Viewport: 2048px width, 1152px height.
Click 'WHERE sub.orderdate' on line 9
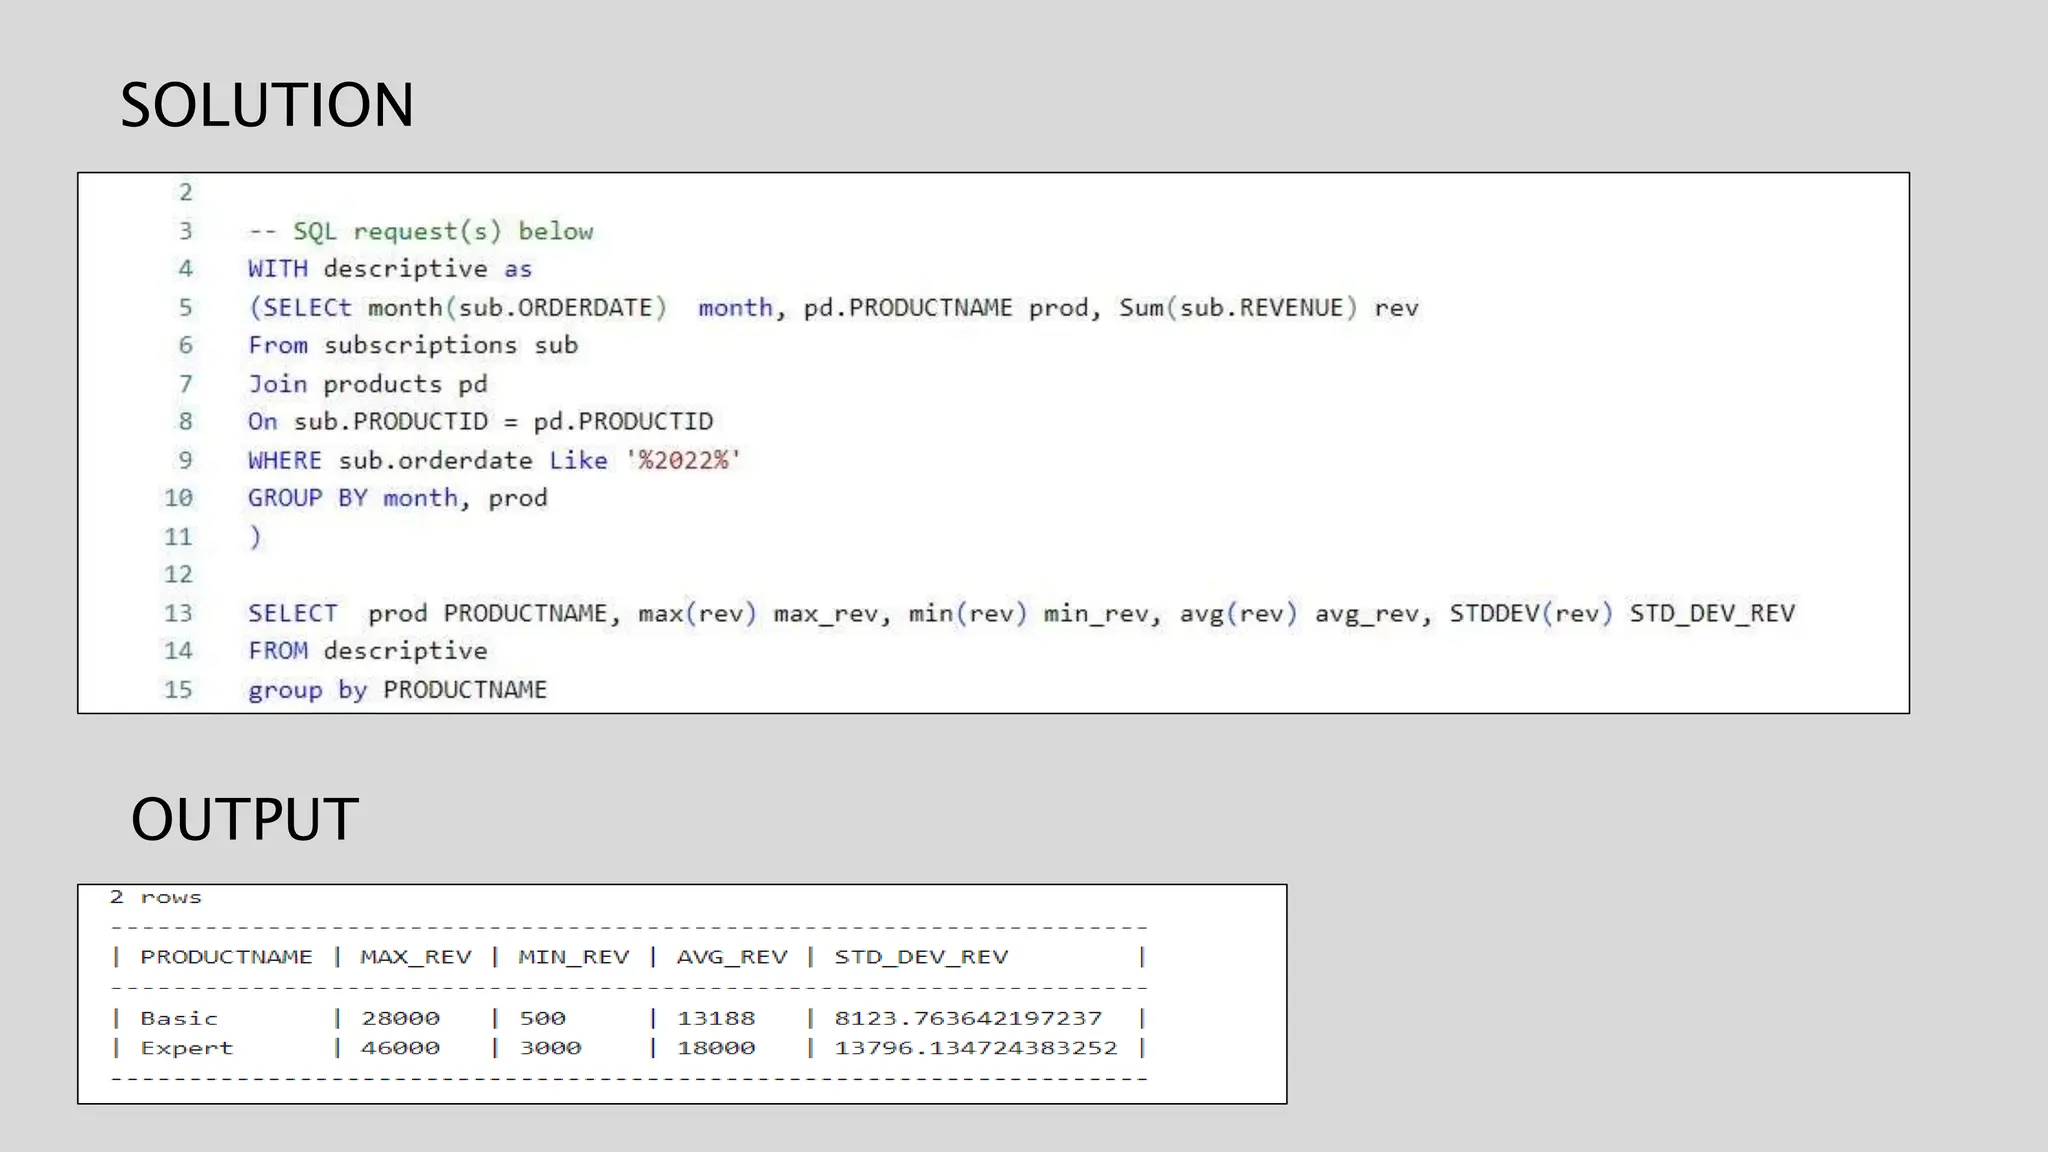click(x=390, y=460)
